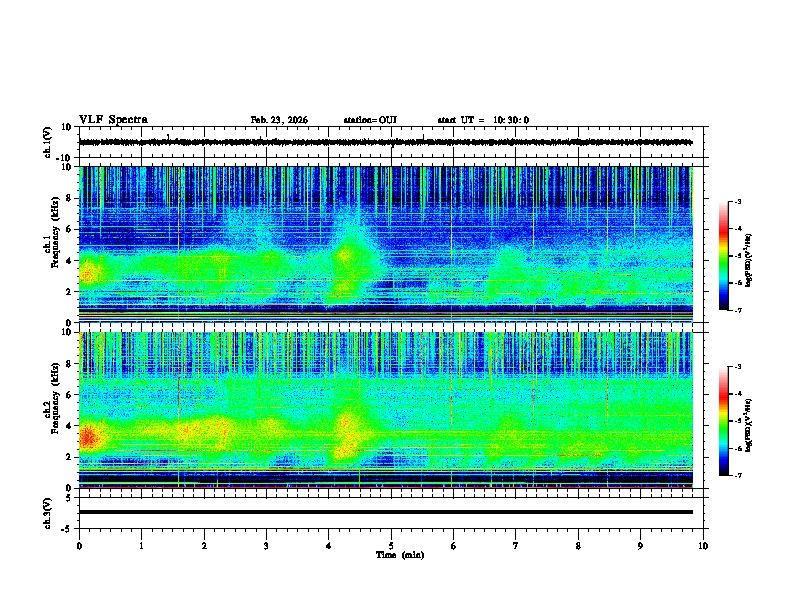This screenshot has height=612, width=792.
Task: Click the ch.2 color bar 'log(PSD)' unit label
Action: 749,425
